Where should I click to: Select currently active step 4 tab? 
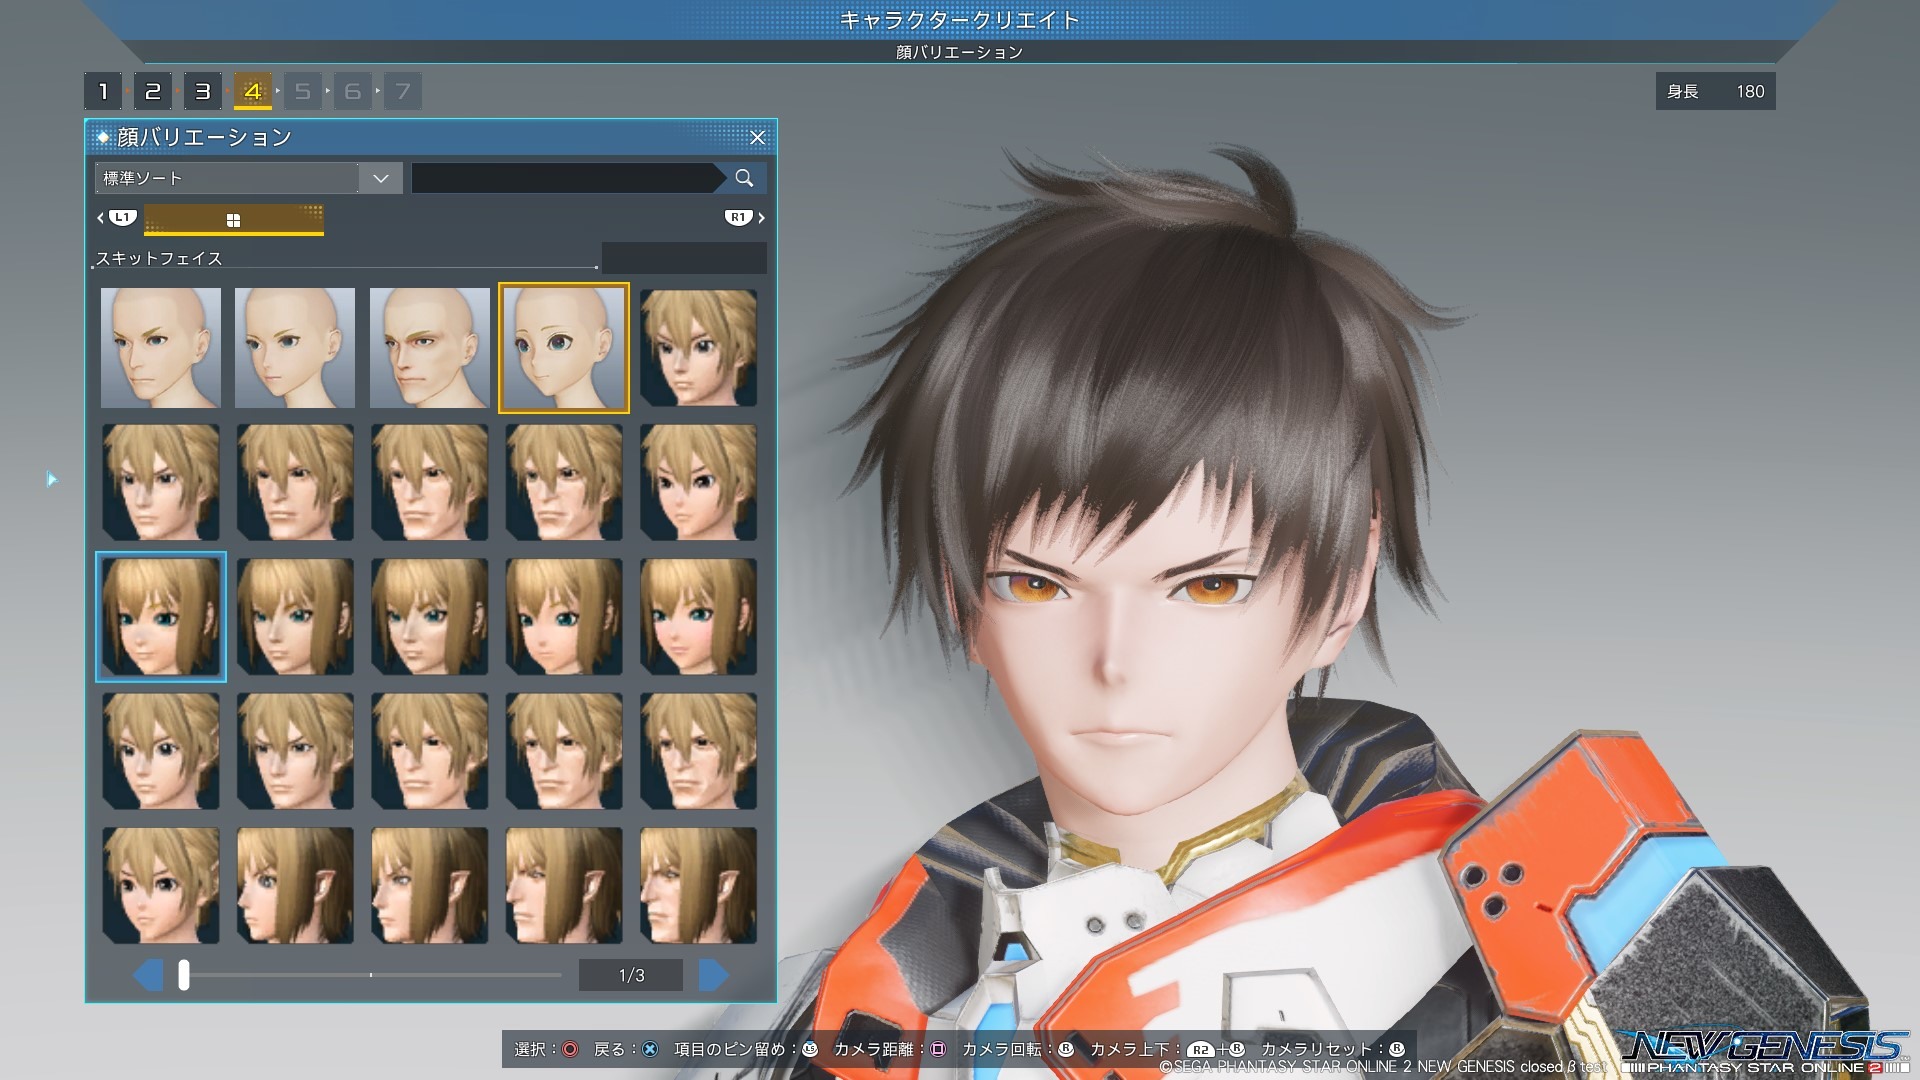click(x=253, y=91)
